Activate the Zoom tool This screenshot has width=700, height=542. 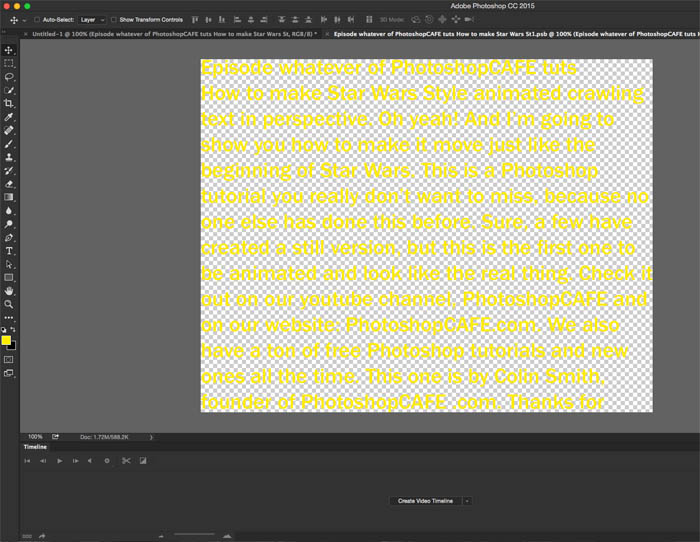click(9, 303)
